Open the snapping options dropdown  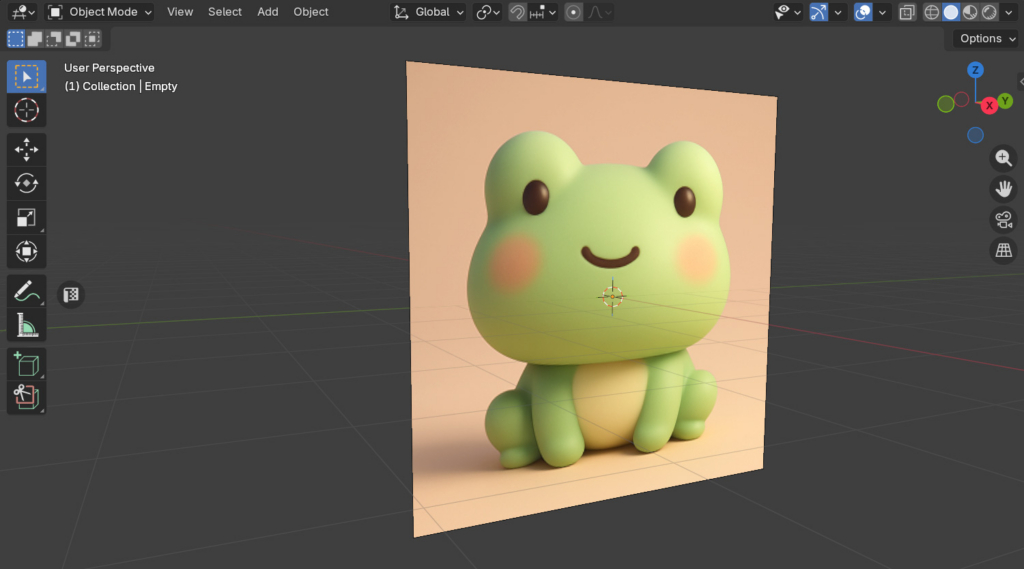click(543, 12)
